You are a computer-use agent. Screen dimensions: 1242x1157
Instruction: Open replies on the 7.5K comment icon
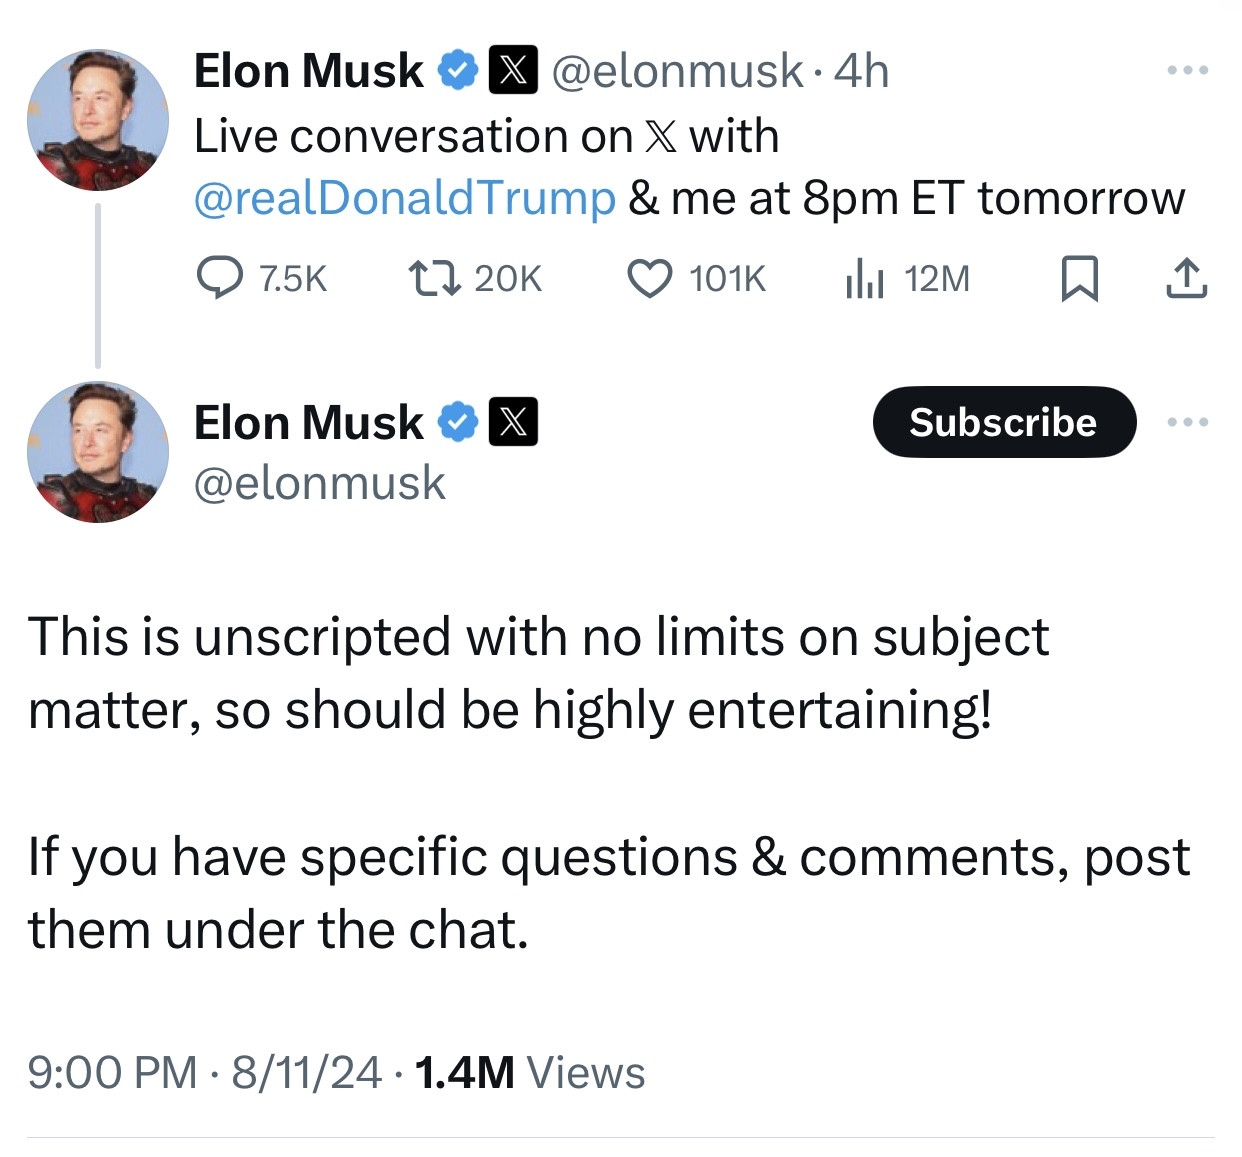(220, 277)
